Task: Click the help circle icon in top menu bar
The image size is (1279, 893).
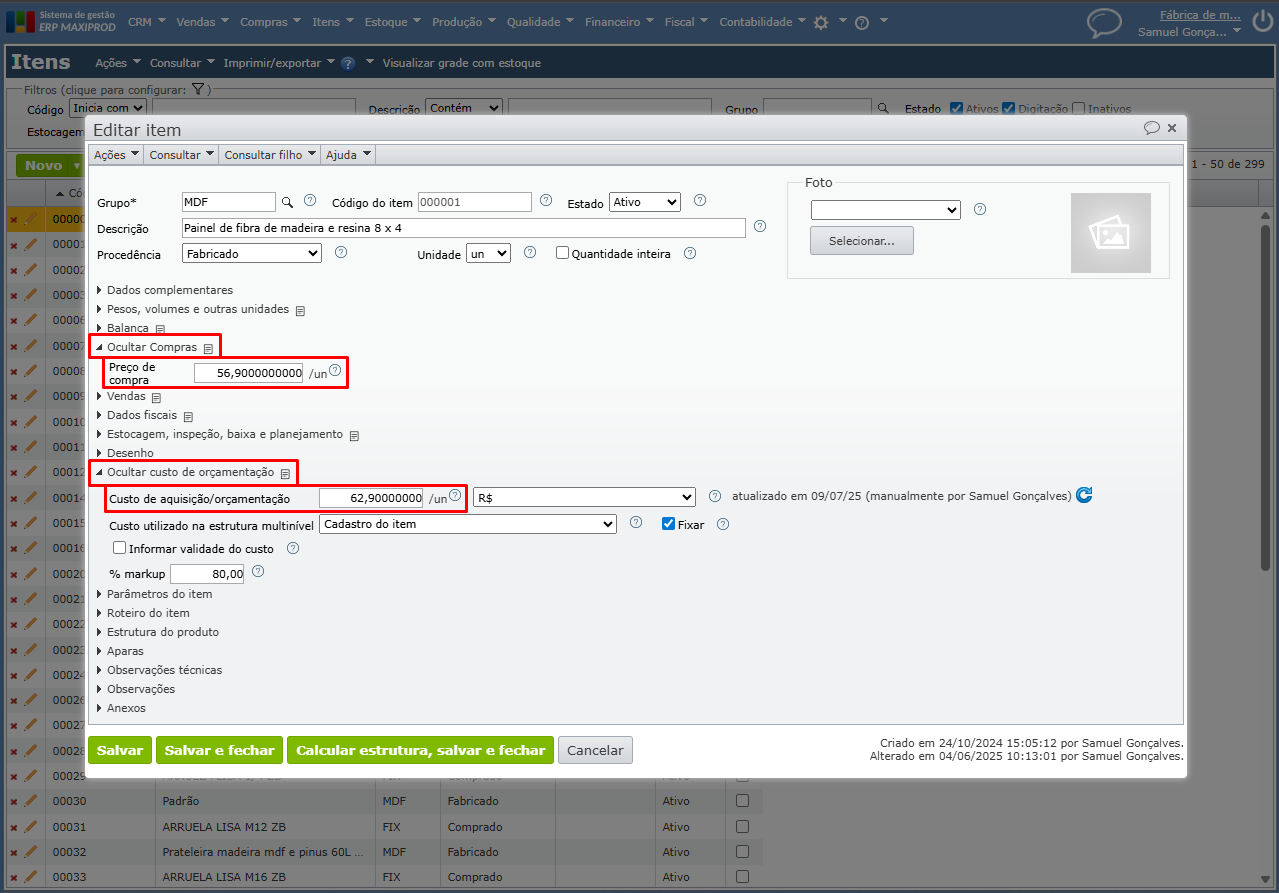Action: (x=862, y=22)
